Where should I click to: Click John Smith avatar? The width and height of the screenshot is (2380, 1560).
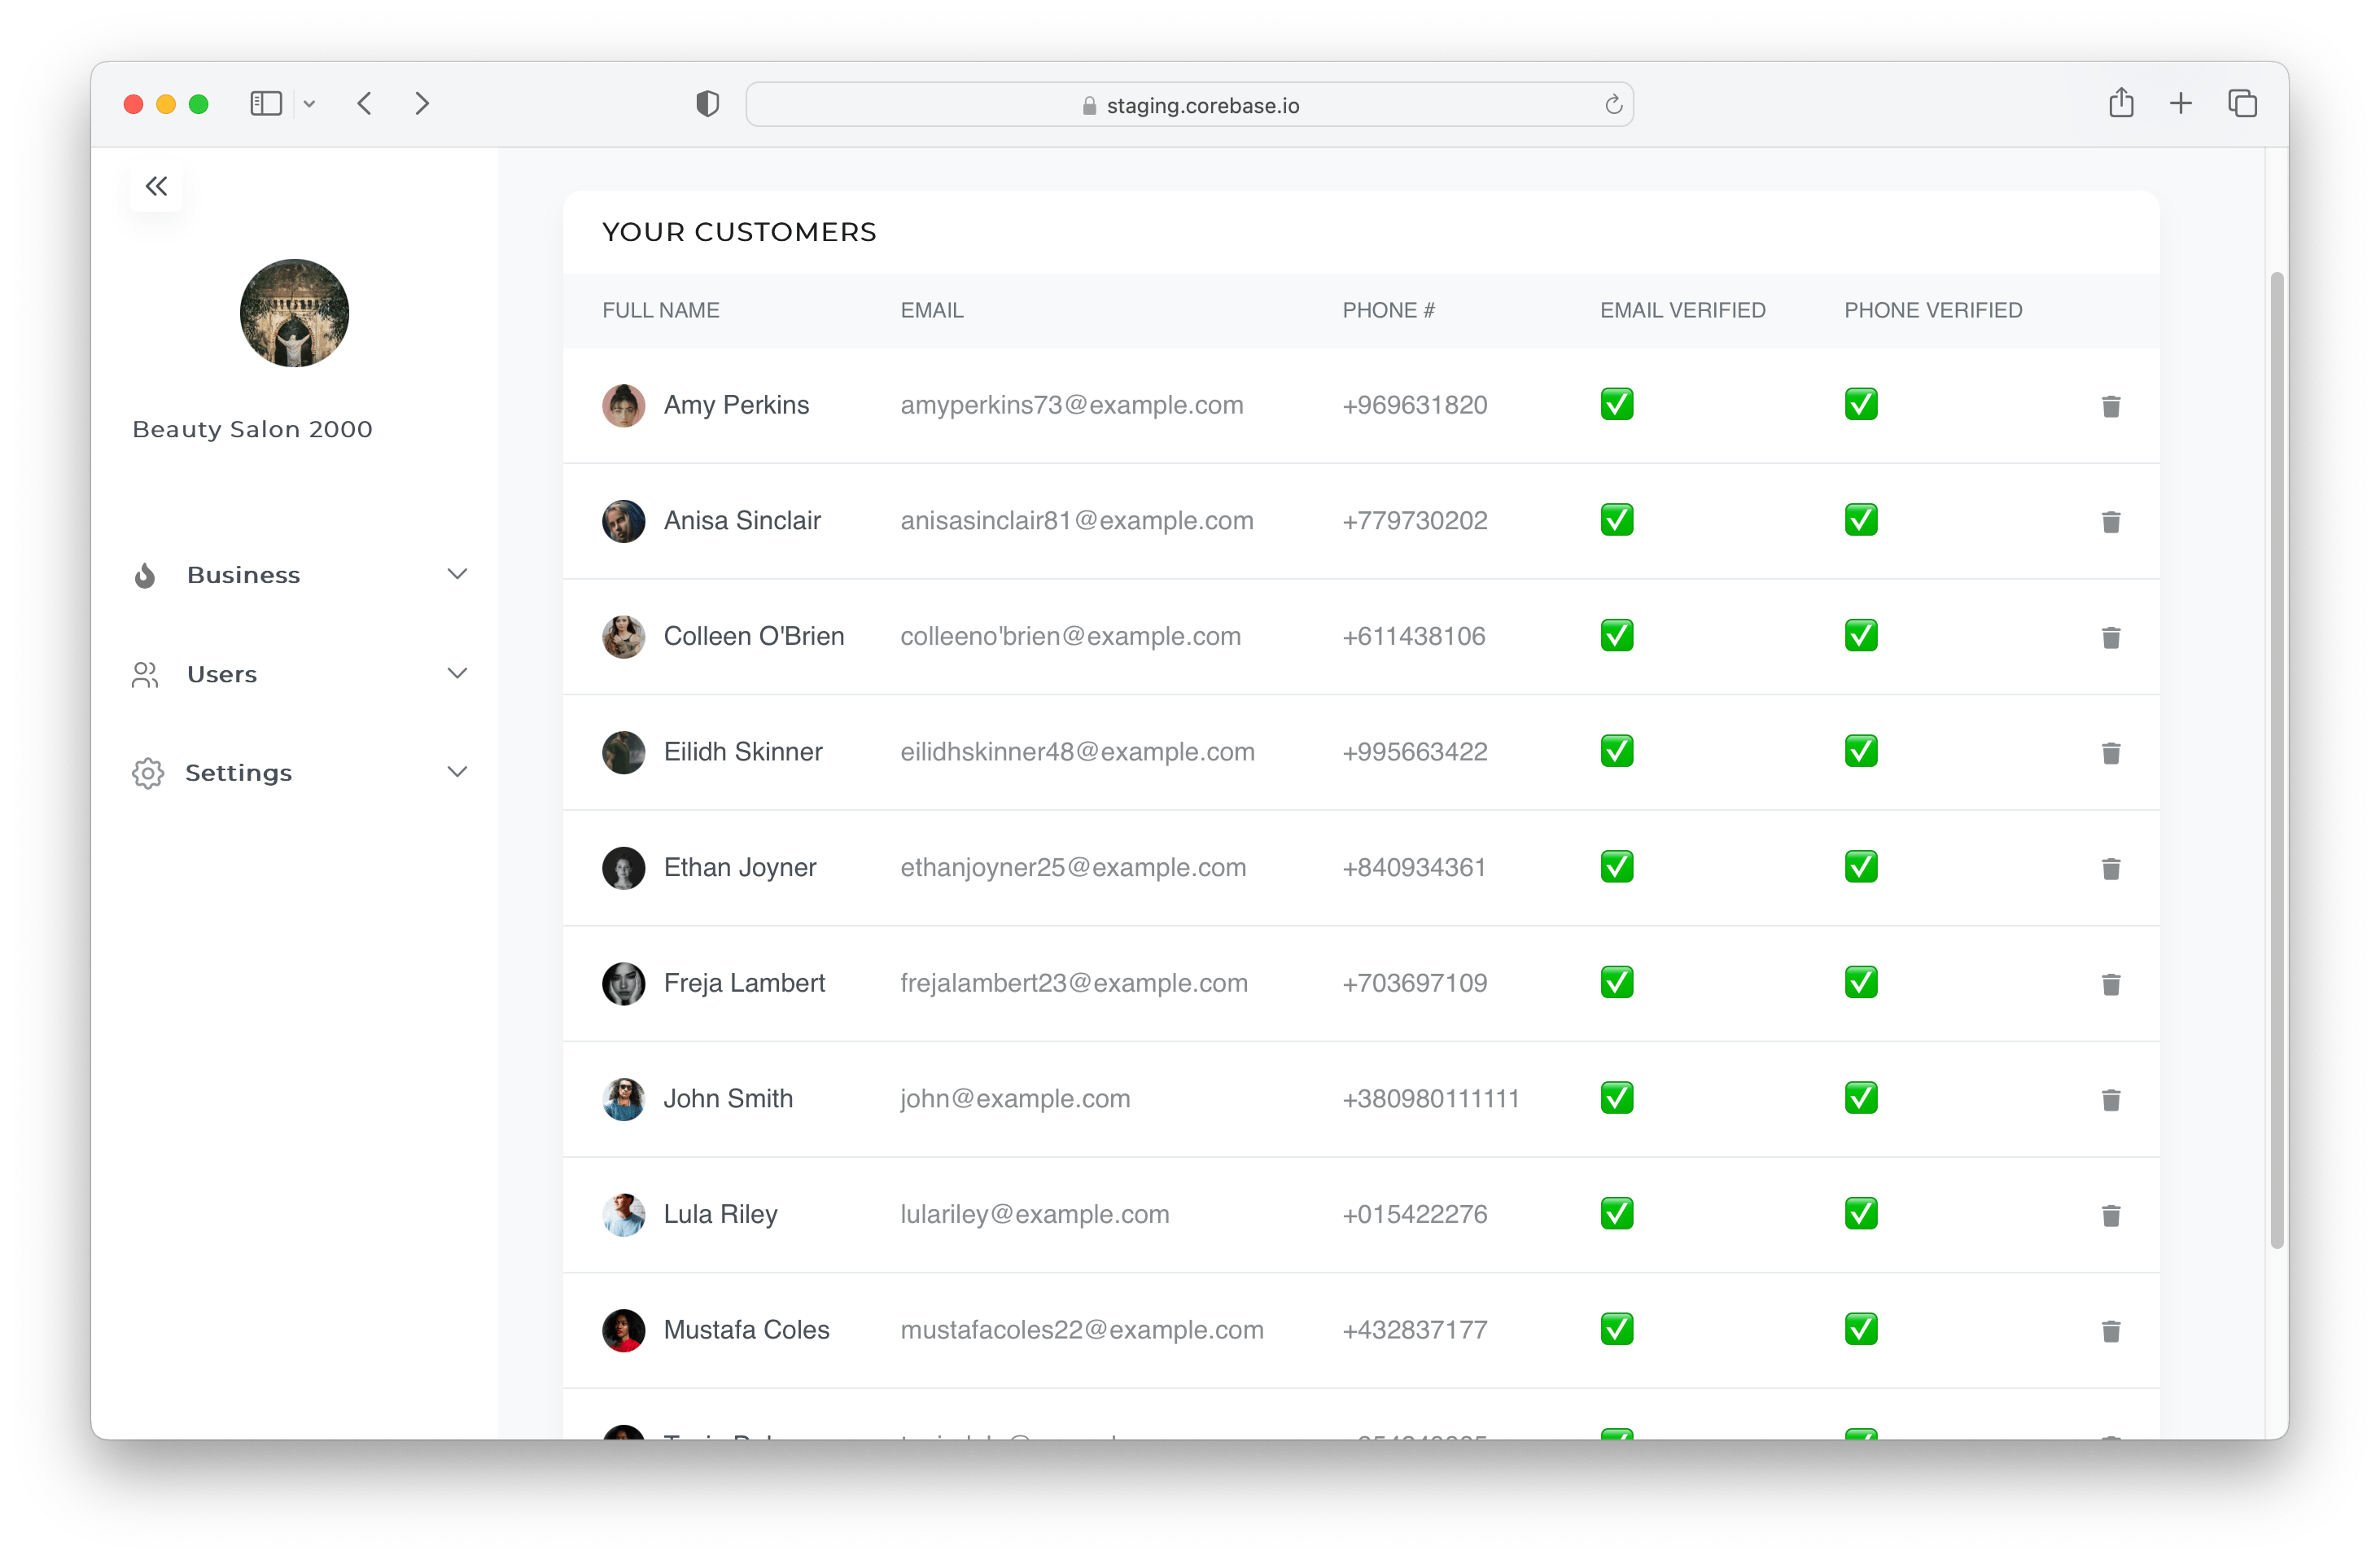click(x=623, y=1099)
